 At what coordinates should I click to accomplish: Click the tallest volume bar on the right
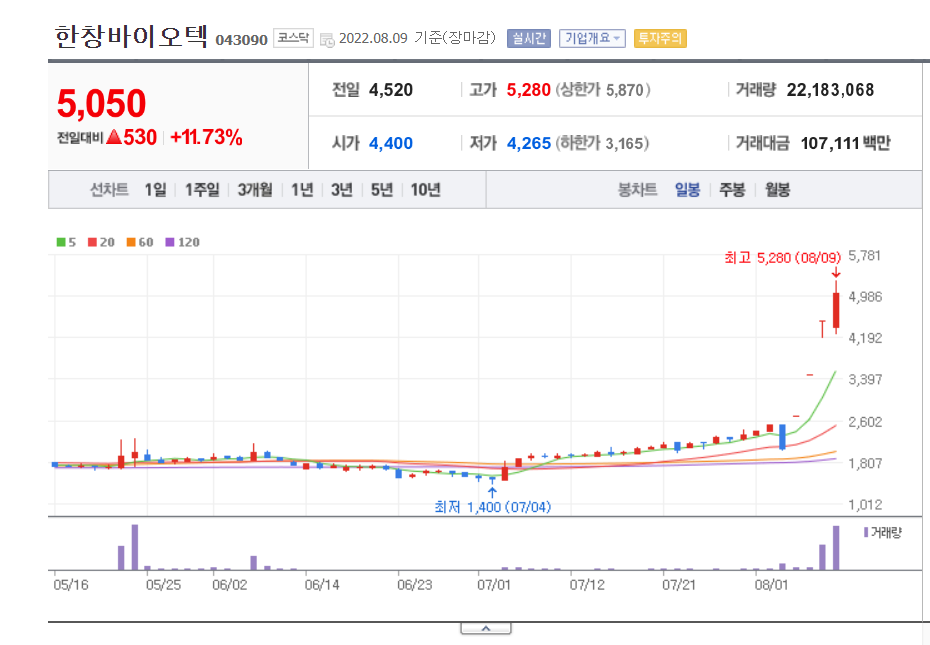836,548
